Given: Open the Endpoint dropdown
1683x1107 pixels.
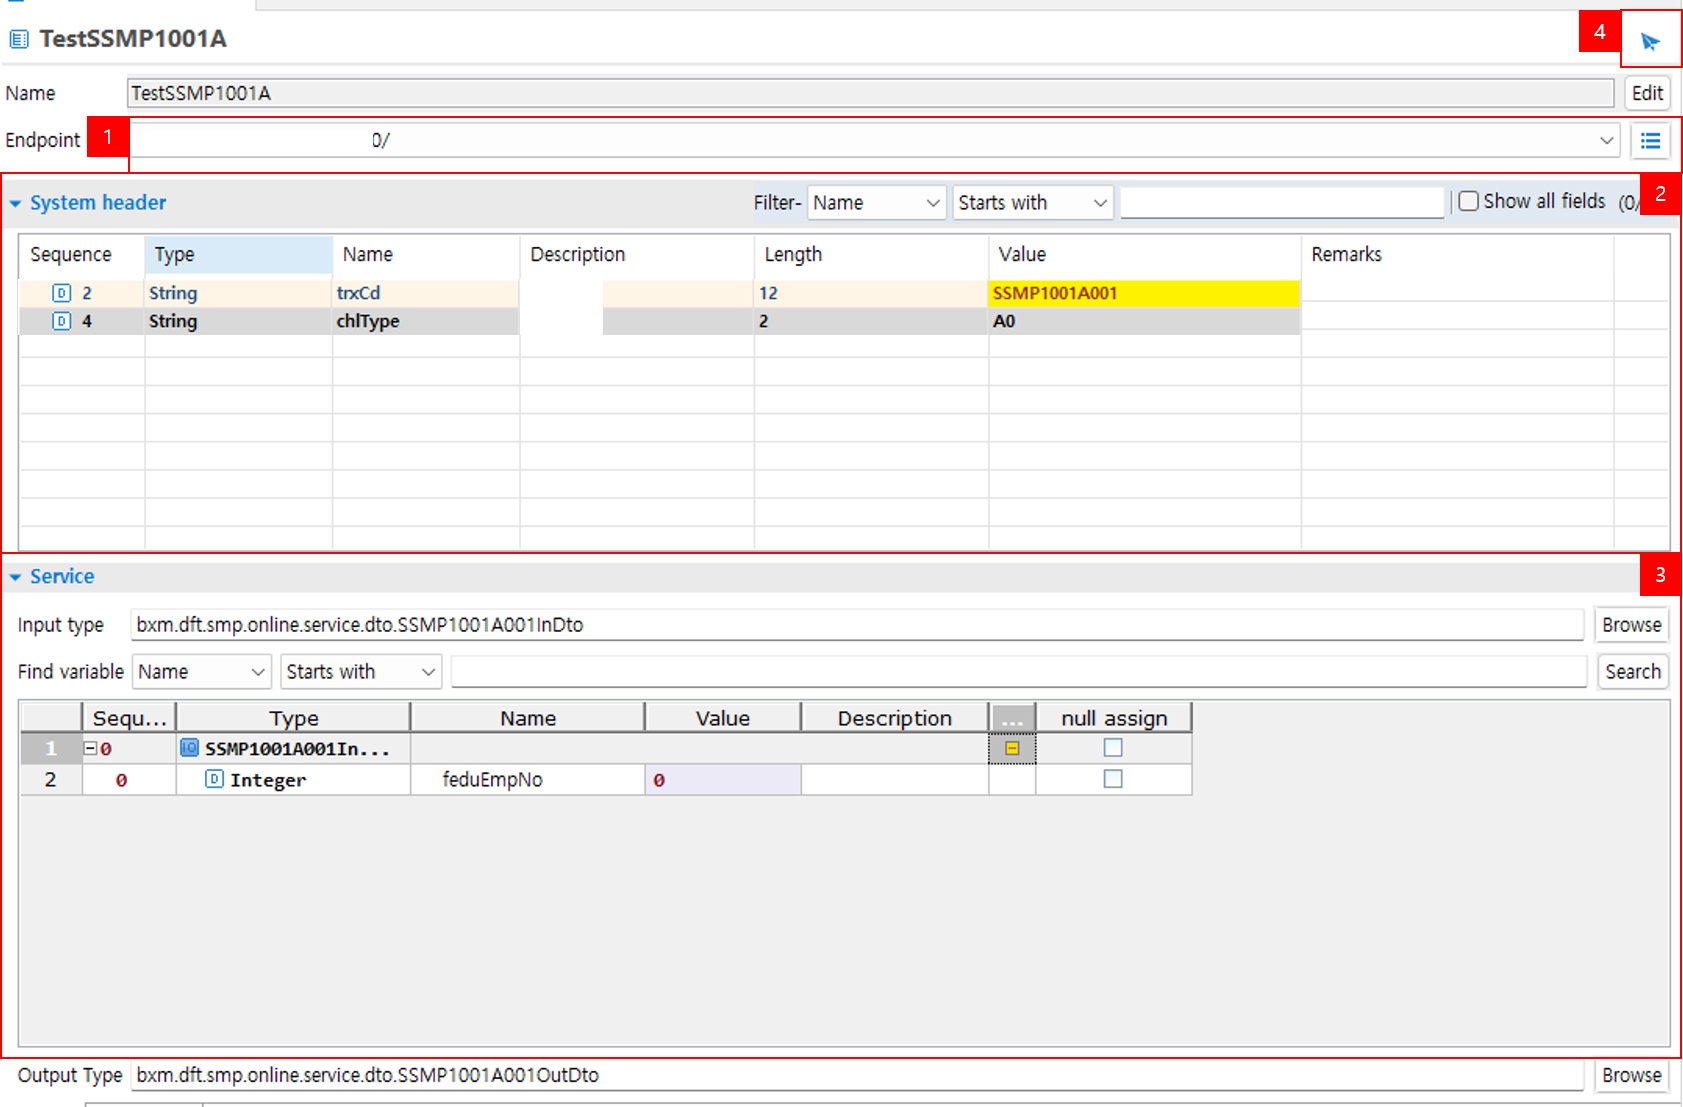Looking at the screenshot, I should click(1606, 140).
